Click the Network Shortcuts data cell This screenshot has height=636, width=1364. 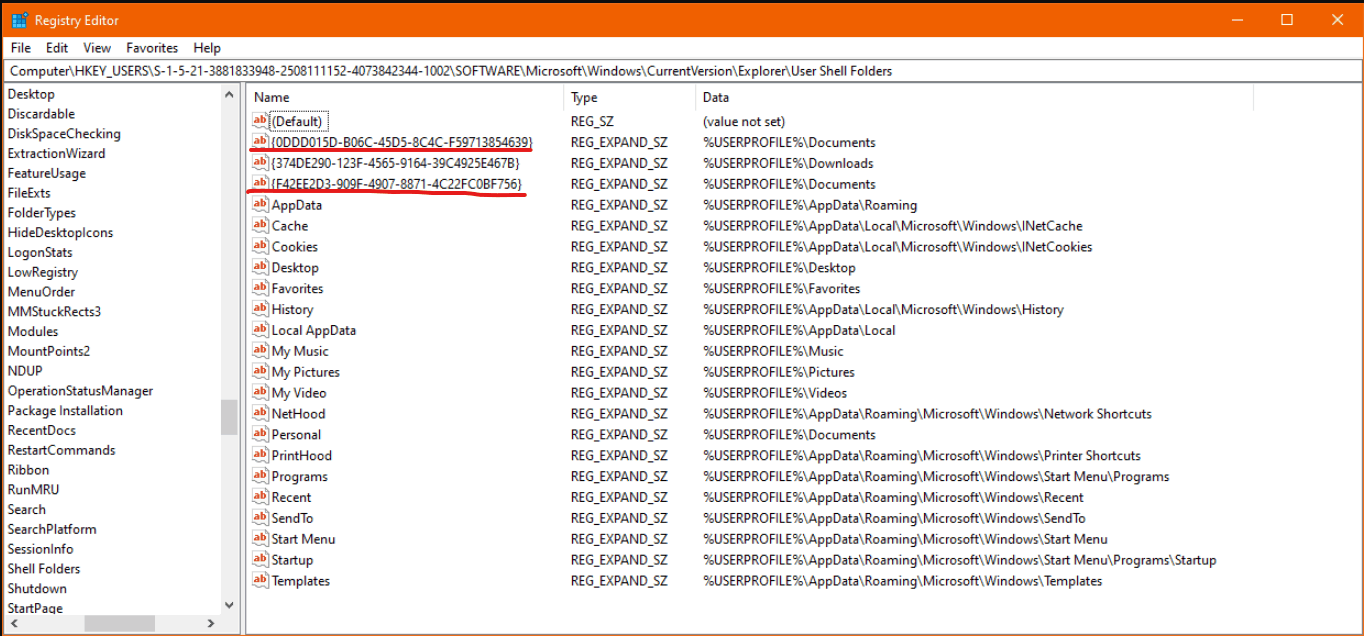pos(927,414)
